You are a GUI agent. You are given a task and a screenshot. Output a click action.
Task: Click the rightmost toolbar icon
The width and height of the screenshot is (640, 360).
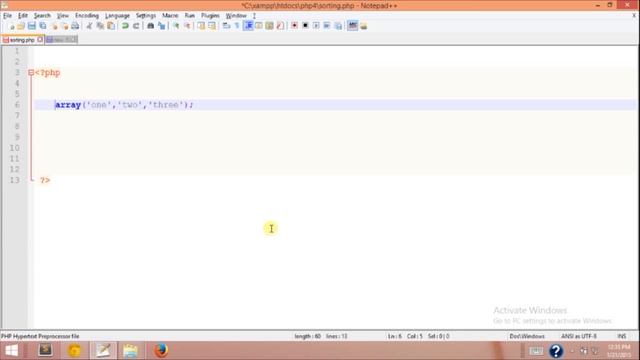coord(363,26)
